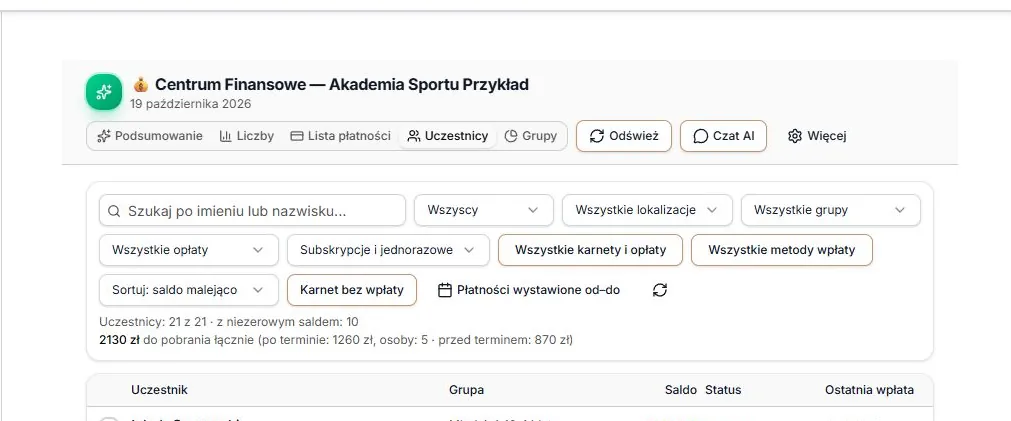Open Czat AI

coord(723,136)
